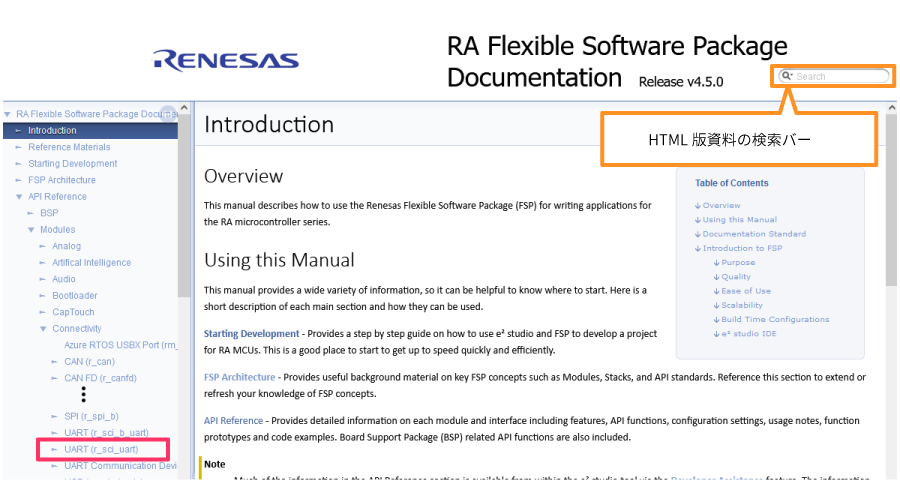Screen dimensions: 900x500
Task: Expand the BSP tree node
Action: tap(31, 213)
